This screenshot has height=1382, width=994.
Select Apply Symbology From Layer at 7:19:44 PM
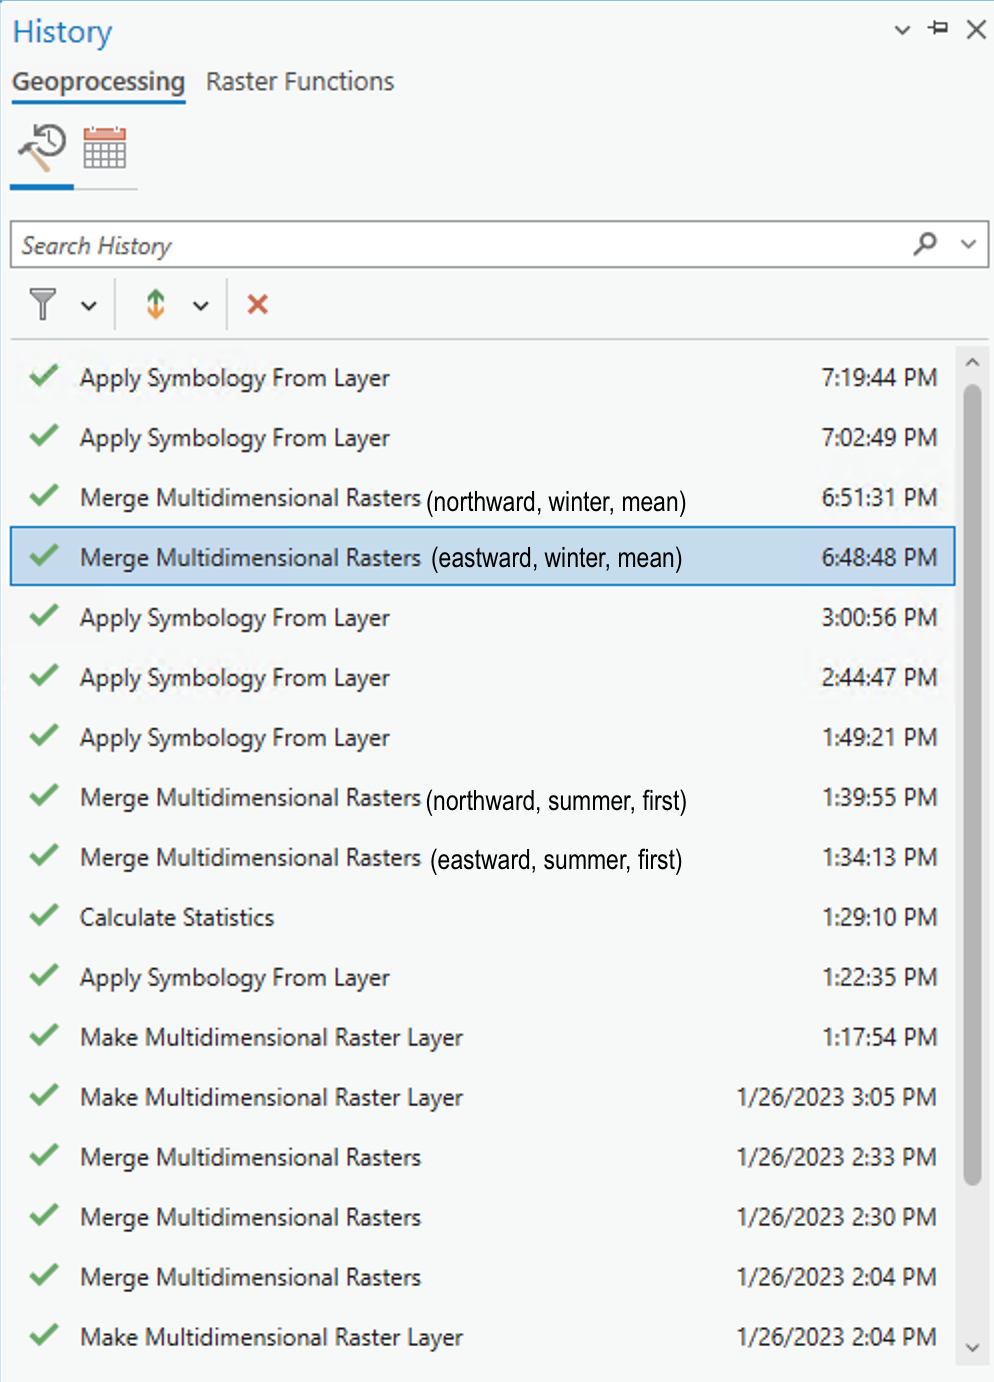pos(483,377)
